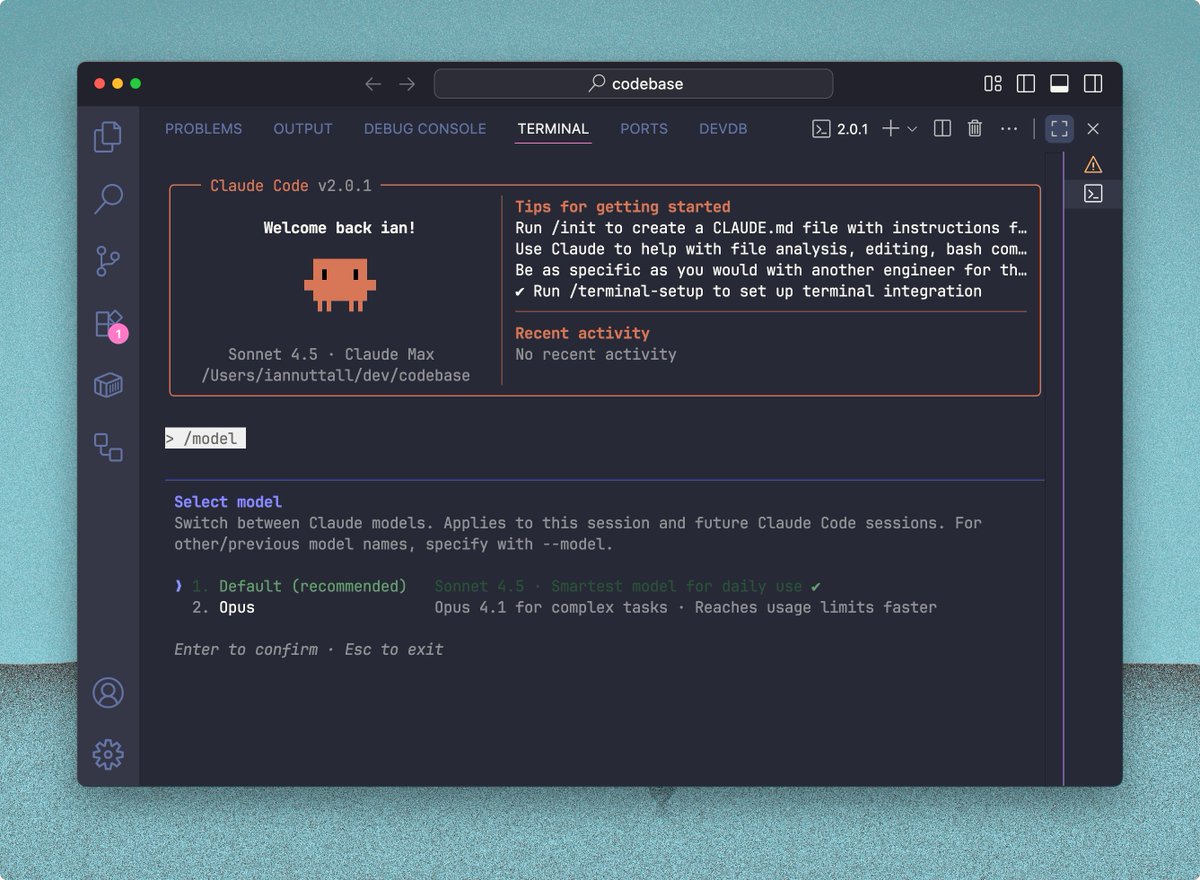Switch to the DEBUG CONSOLE tab
This screenshot has width=1200, height=880.
(425, 129)
